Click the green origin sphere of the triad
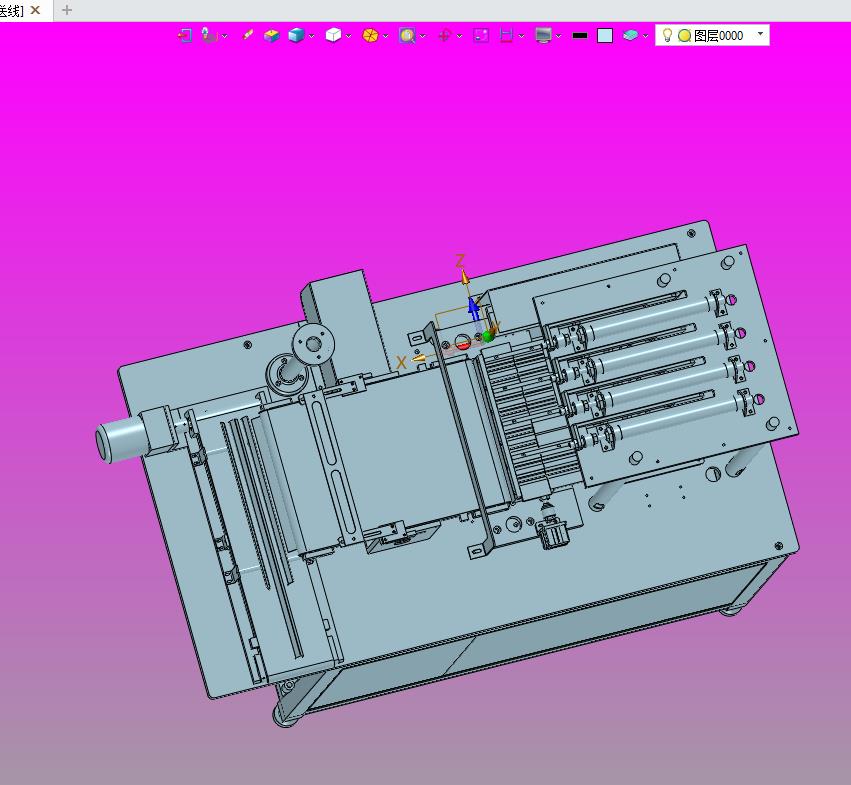 [488, 337]
